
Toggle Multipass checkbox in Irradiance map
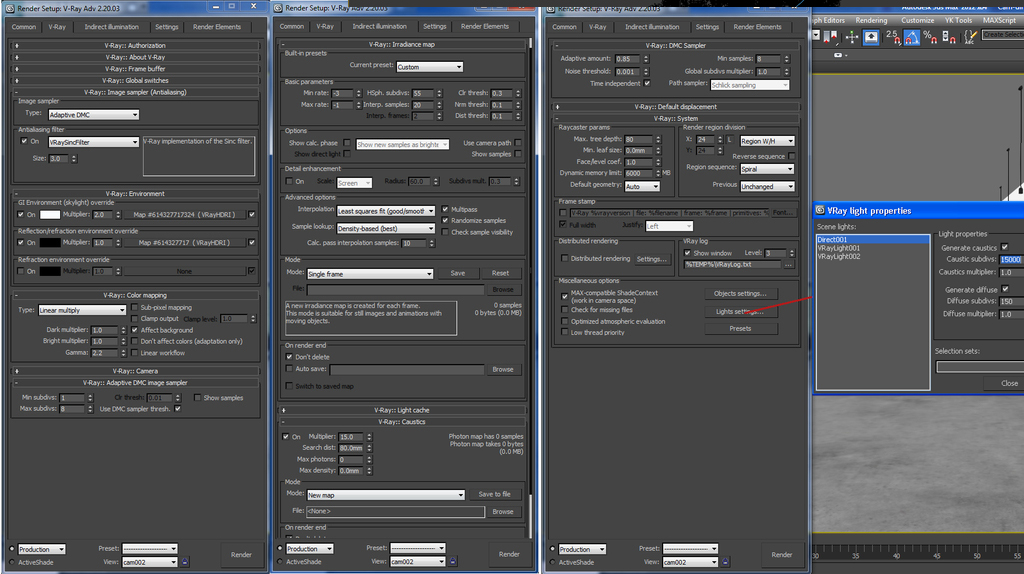tap(445, 209)
